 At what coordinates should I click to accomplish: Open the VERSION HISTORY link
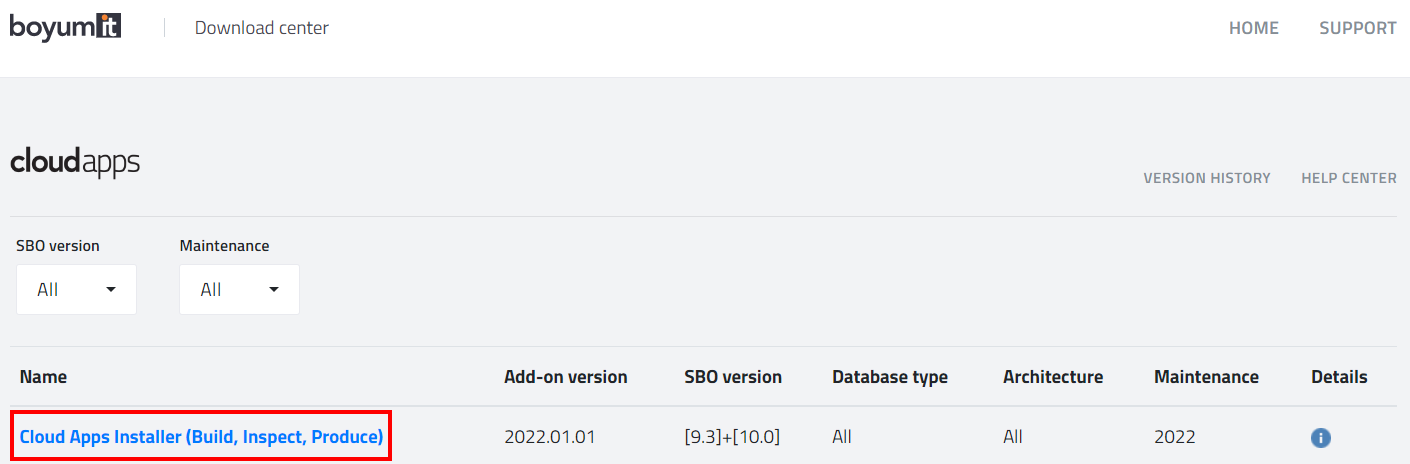pyautogui.click(x=1207, y=178)
